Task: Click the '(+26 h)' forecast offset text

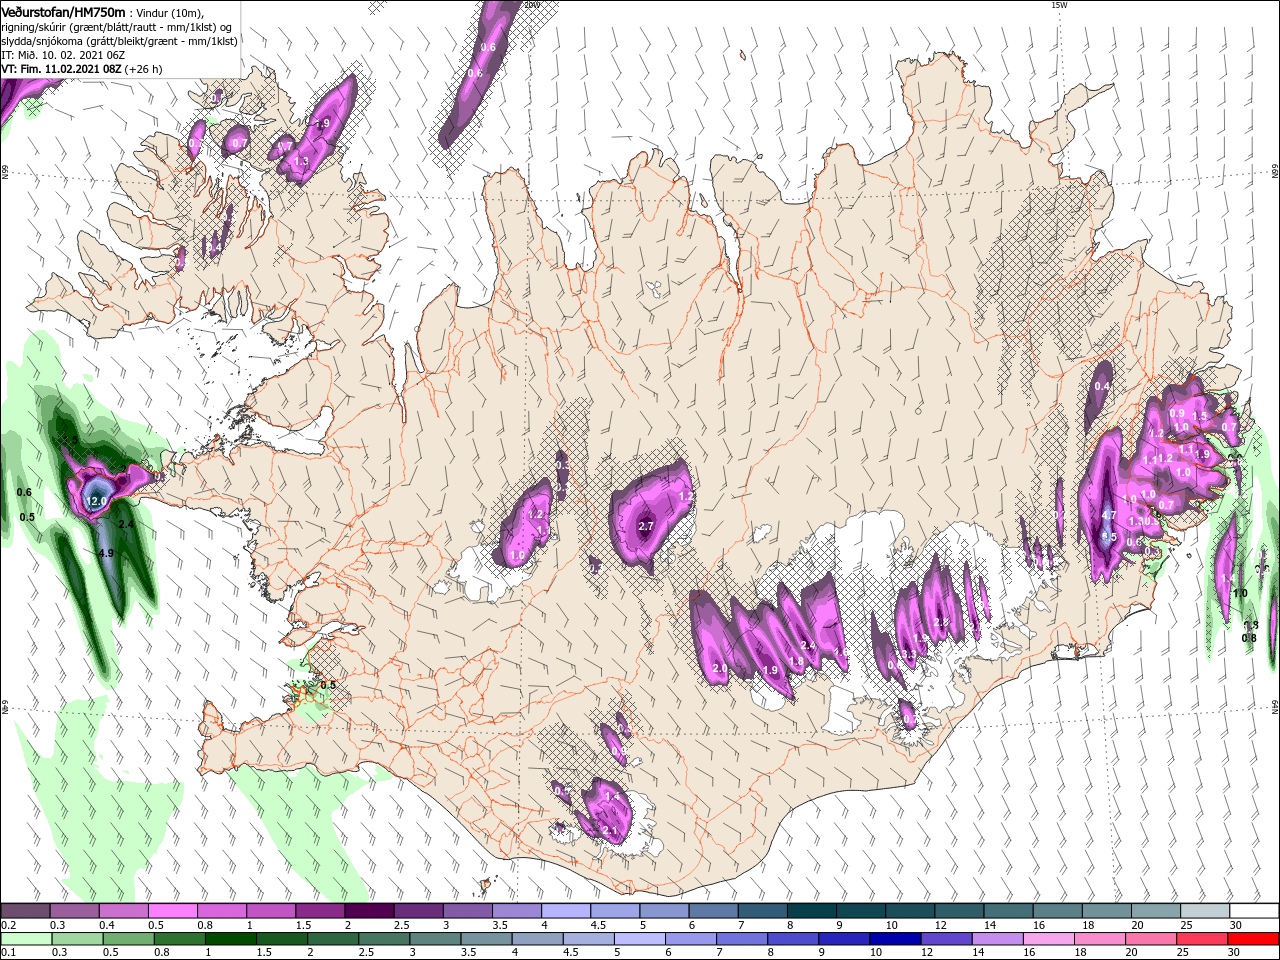Action: coord(144,69)
